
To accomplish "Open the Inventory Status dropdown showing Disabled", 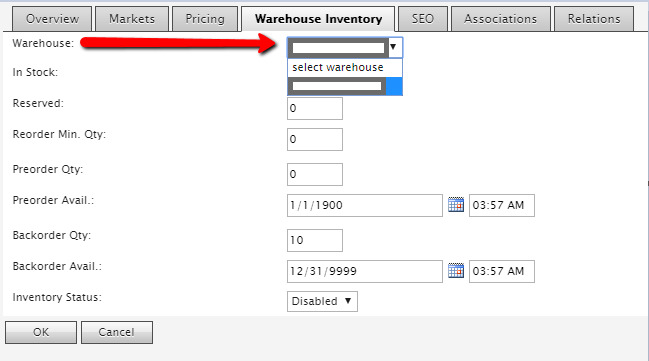I will click(322, 301).
